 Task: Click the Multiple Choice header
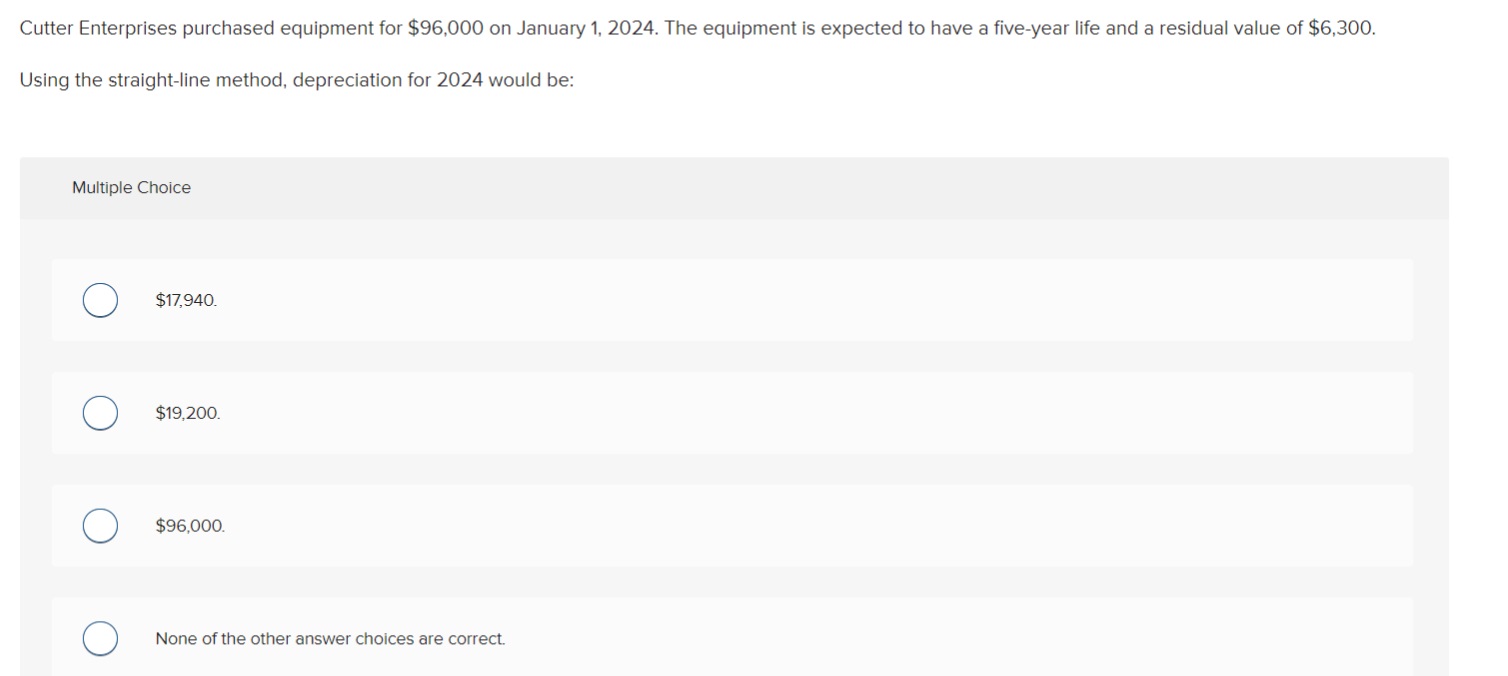131,187
